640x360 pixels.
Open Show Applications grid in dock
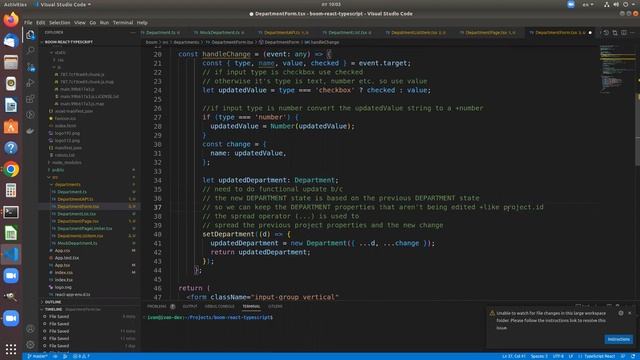[x=11, y=349]
